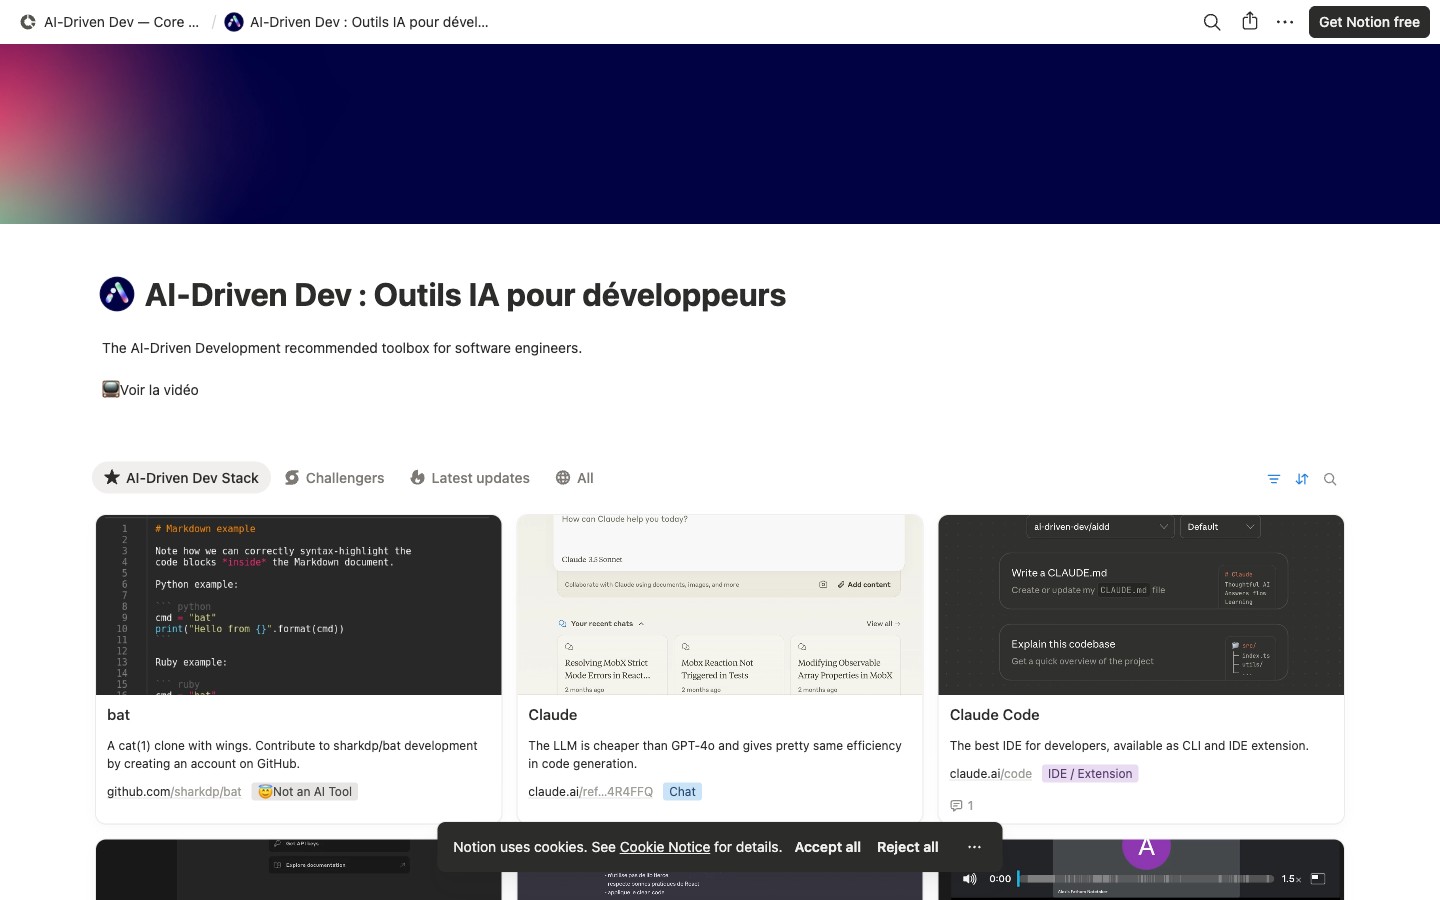The image size is (1440, 900).
Task: Click the comment icon on Claude Code card
Action: point(956,806)
